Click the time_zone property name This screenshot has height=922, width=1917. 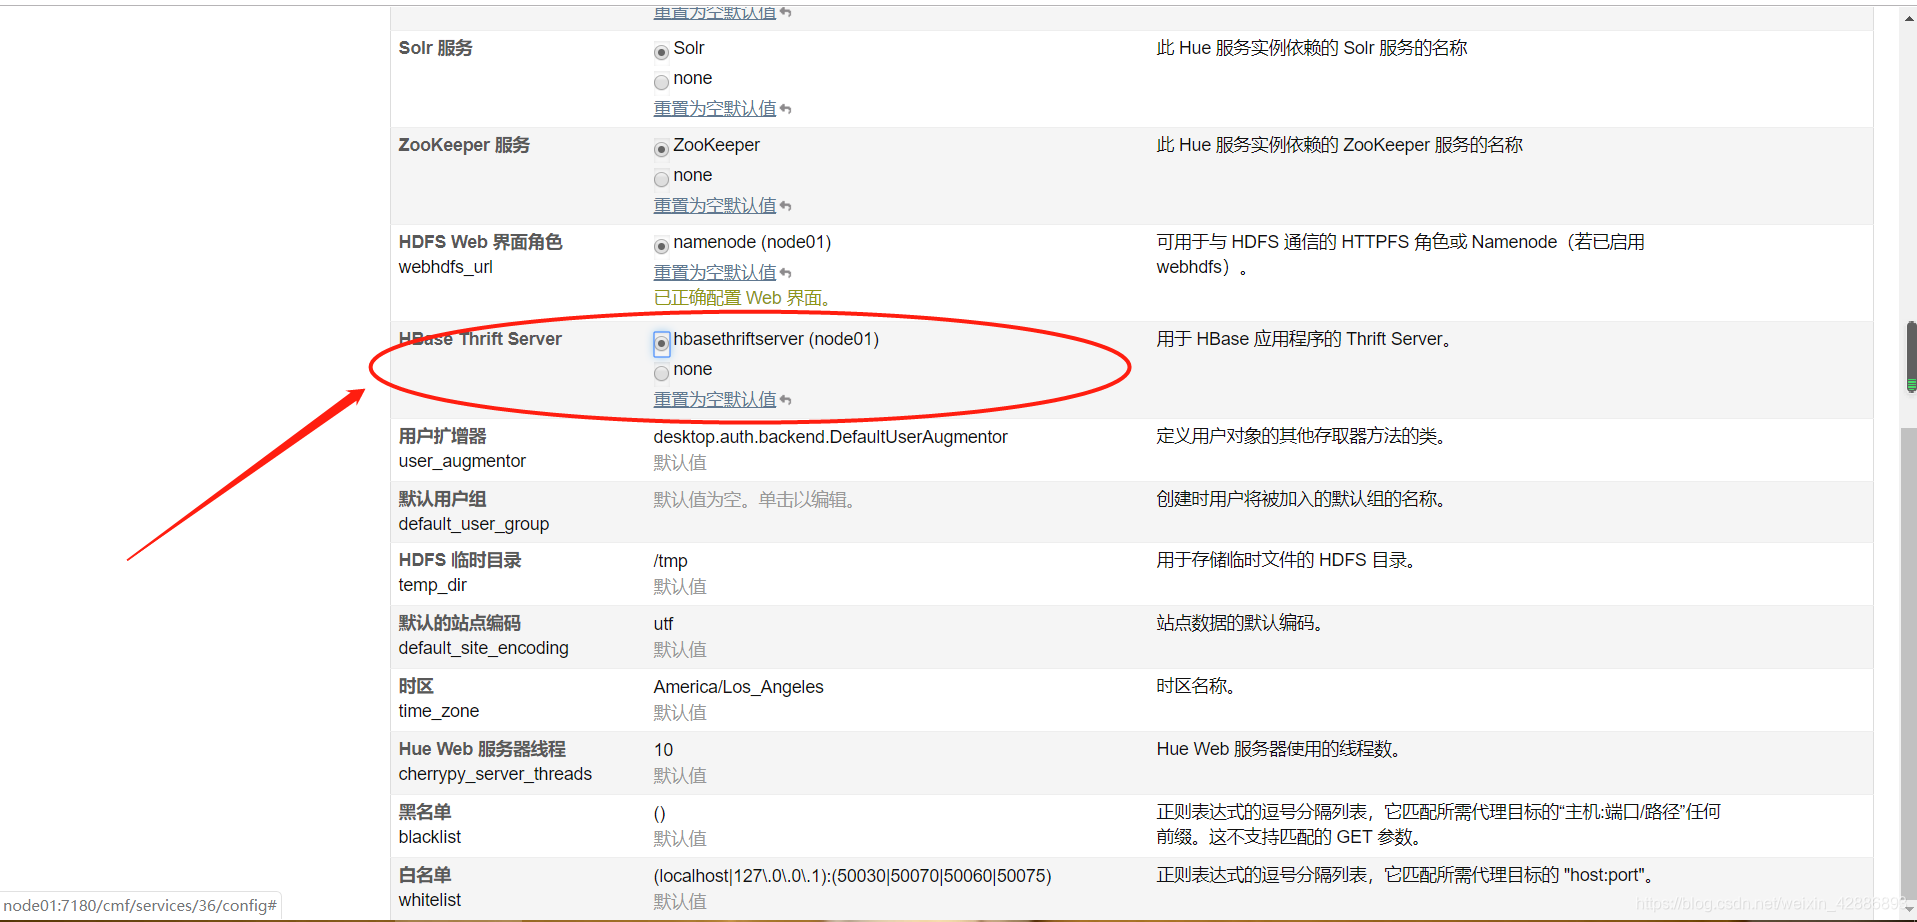click(439, 711)
